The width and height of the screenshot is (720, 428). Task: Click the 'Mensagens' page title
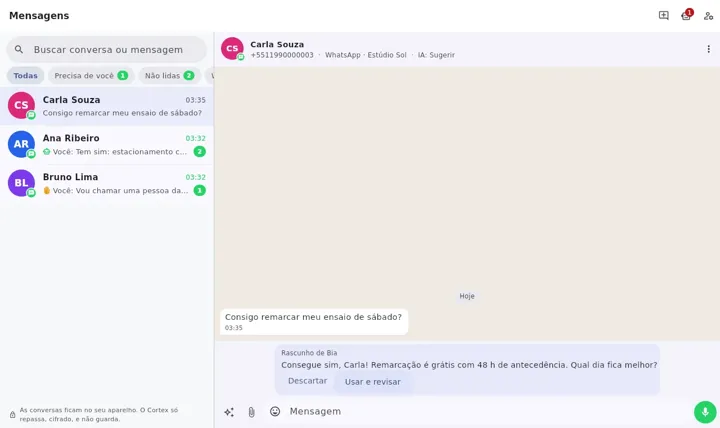point(39,16)
